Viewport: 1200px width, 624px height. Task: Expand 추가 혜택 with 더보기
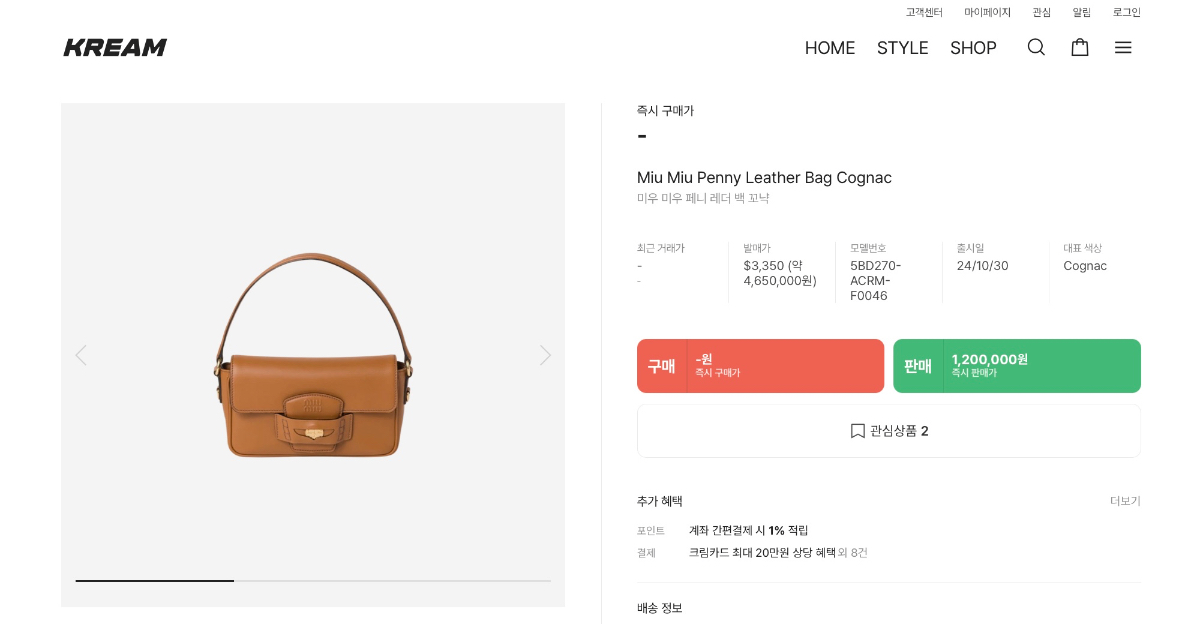[1125, 501]
